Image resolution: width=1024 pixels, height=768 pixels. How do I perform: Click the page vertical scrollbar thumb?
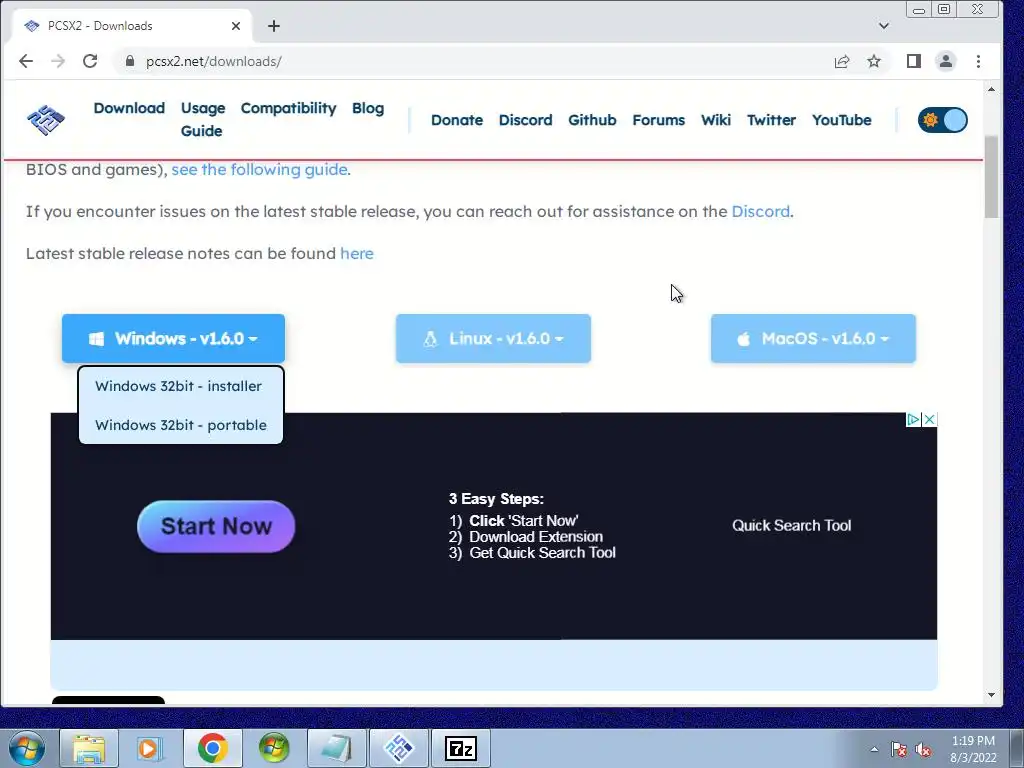(x=991, y=176)
